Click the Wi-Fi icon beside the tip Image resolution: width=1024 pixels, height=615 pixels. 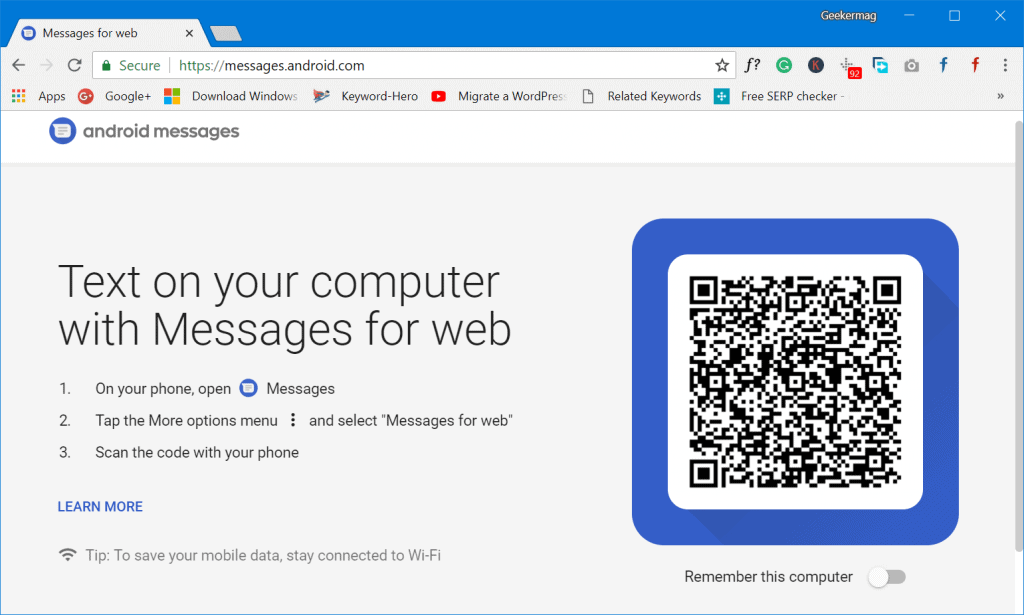click(67, 555)
